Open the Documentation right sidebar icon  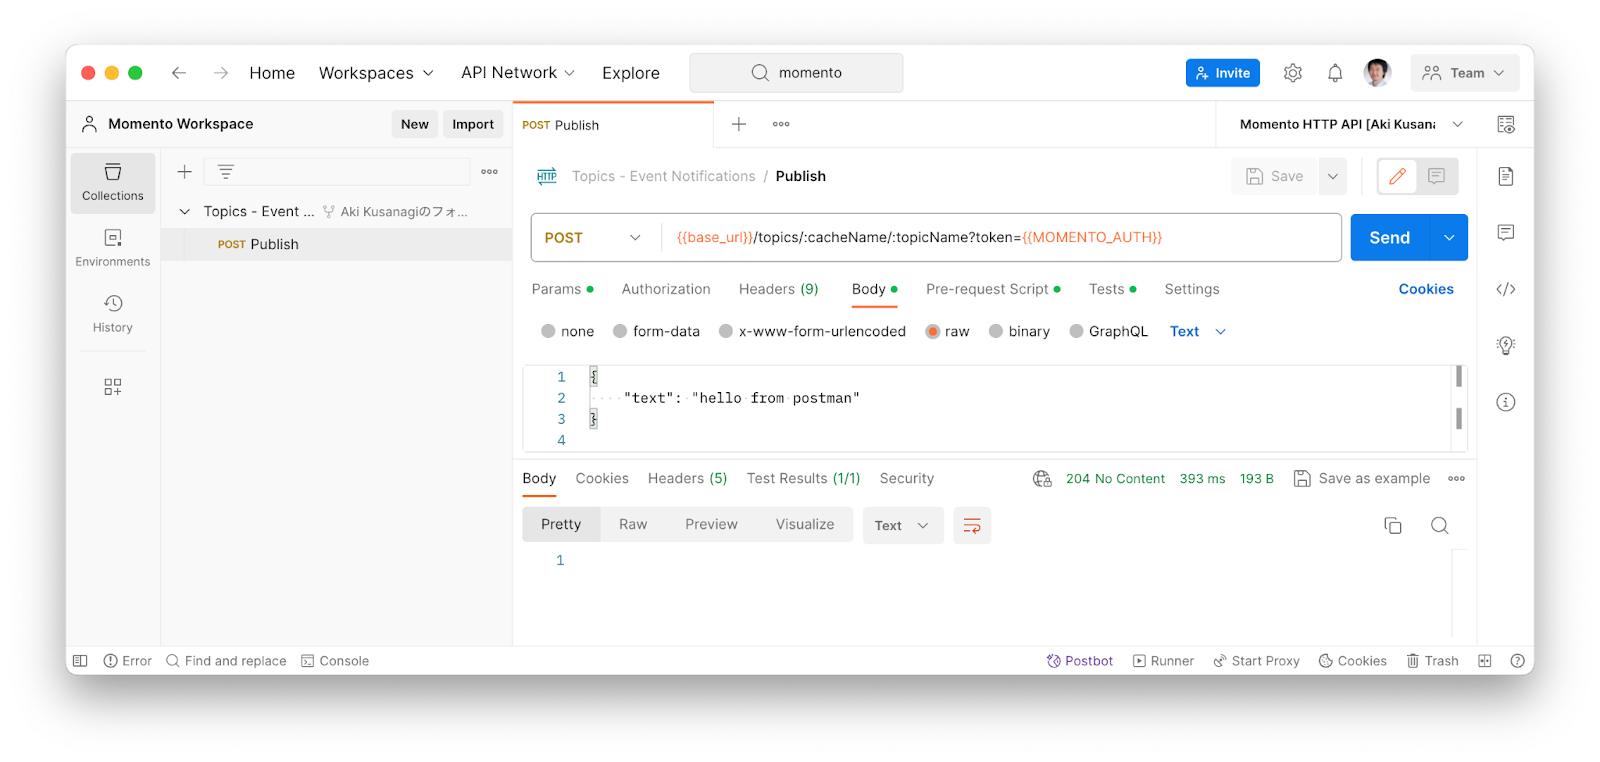1506,177
